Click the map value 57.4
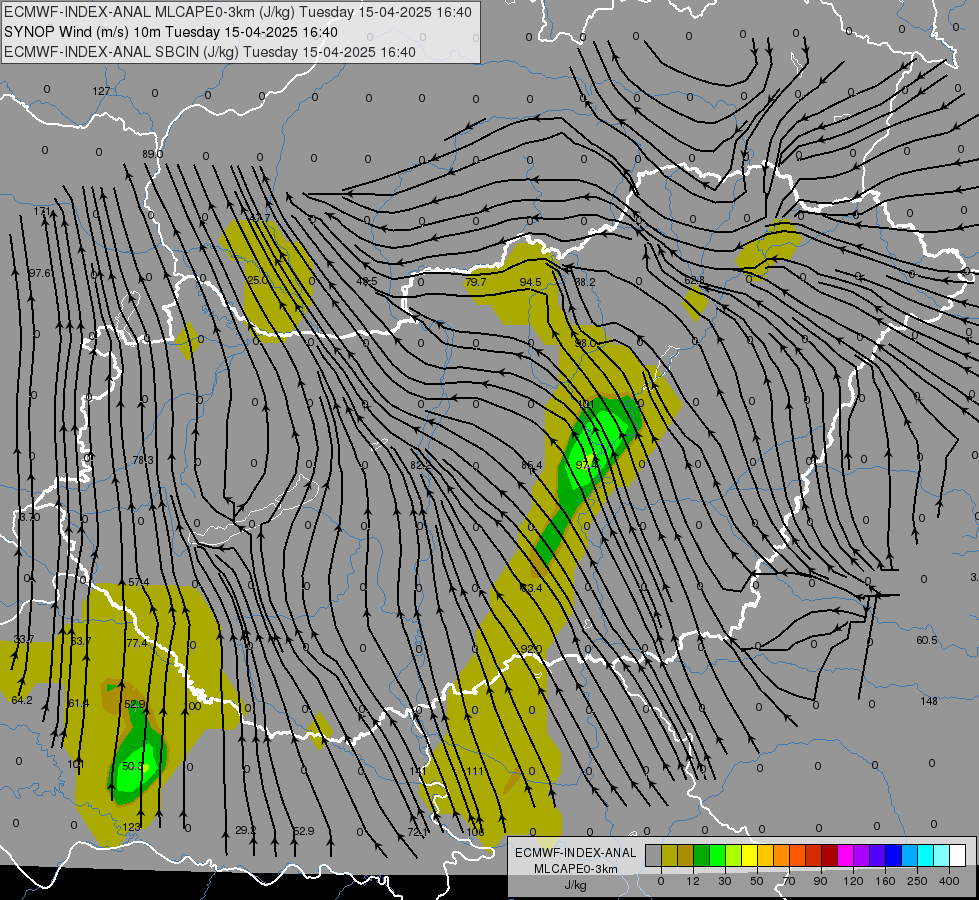 click(x=138, y=582)
